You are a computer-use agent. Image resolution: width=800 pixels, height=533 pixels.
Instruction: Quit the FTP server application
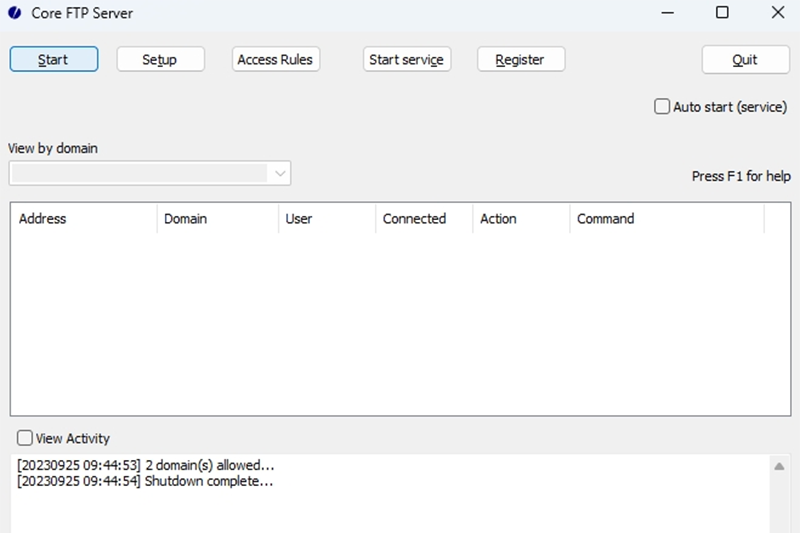point(745,60)
